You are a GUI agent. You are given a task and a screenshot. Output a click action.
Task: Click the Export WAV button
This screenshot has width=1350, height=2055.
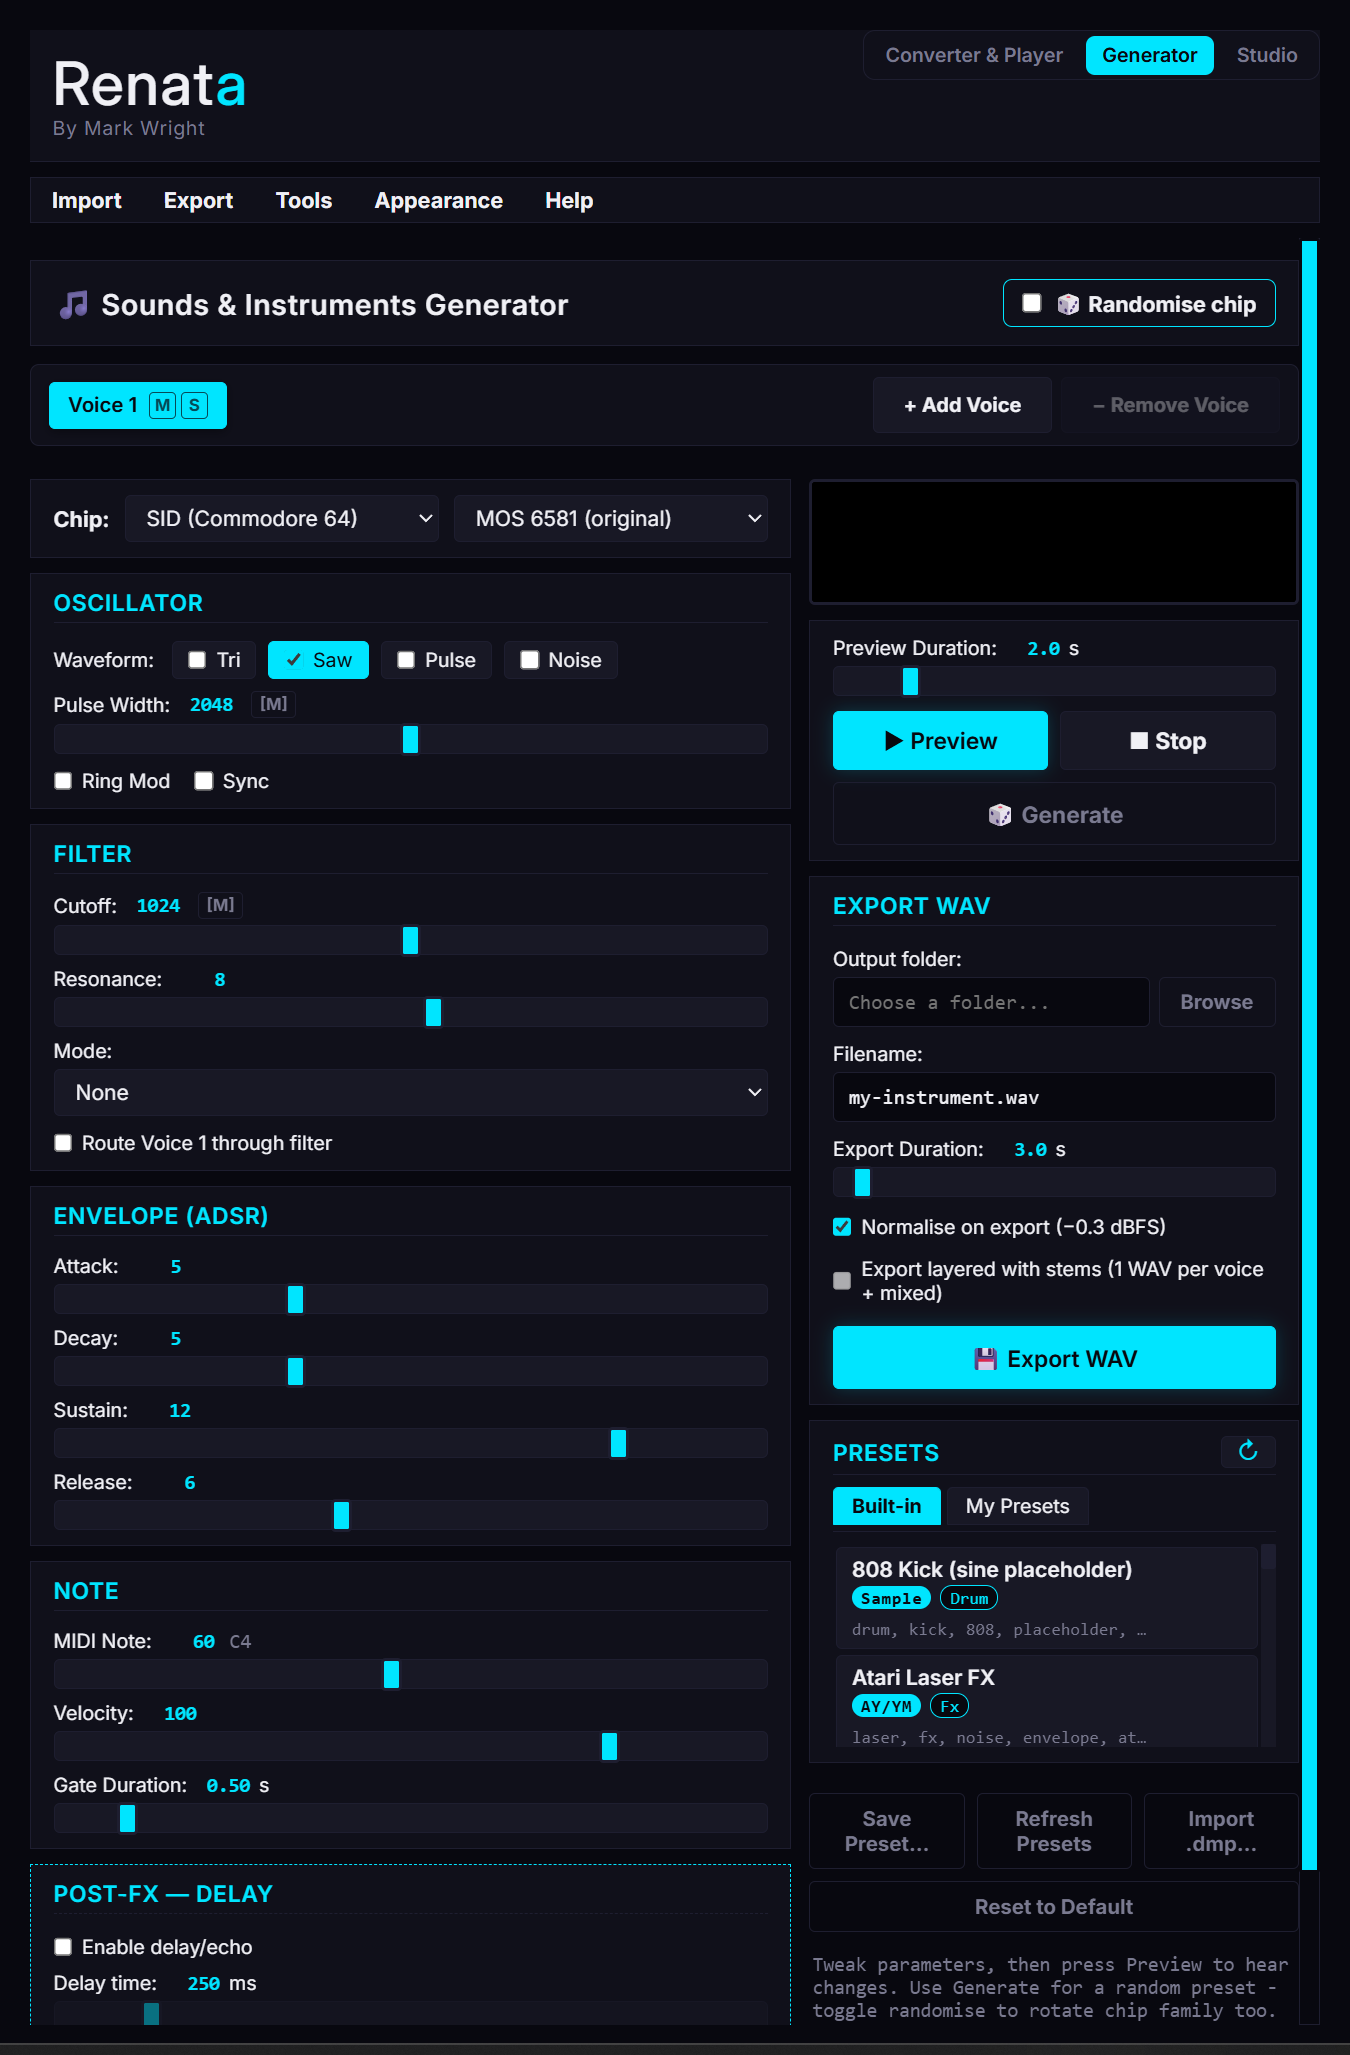click(1054, 1358)
